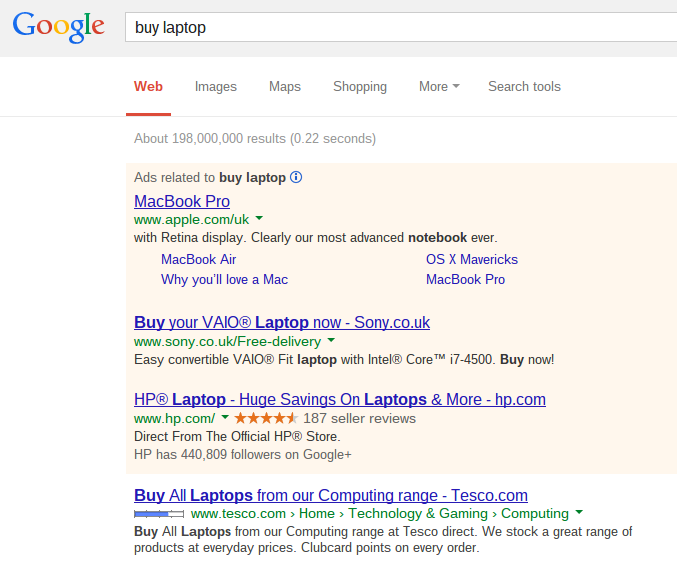This screenshot has width=677, height=570.
Task: Click 'Direct From The Official HP® Store.' text
Action: (x=237, y=437)
